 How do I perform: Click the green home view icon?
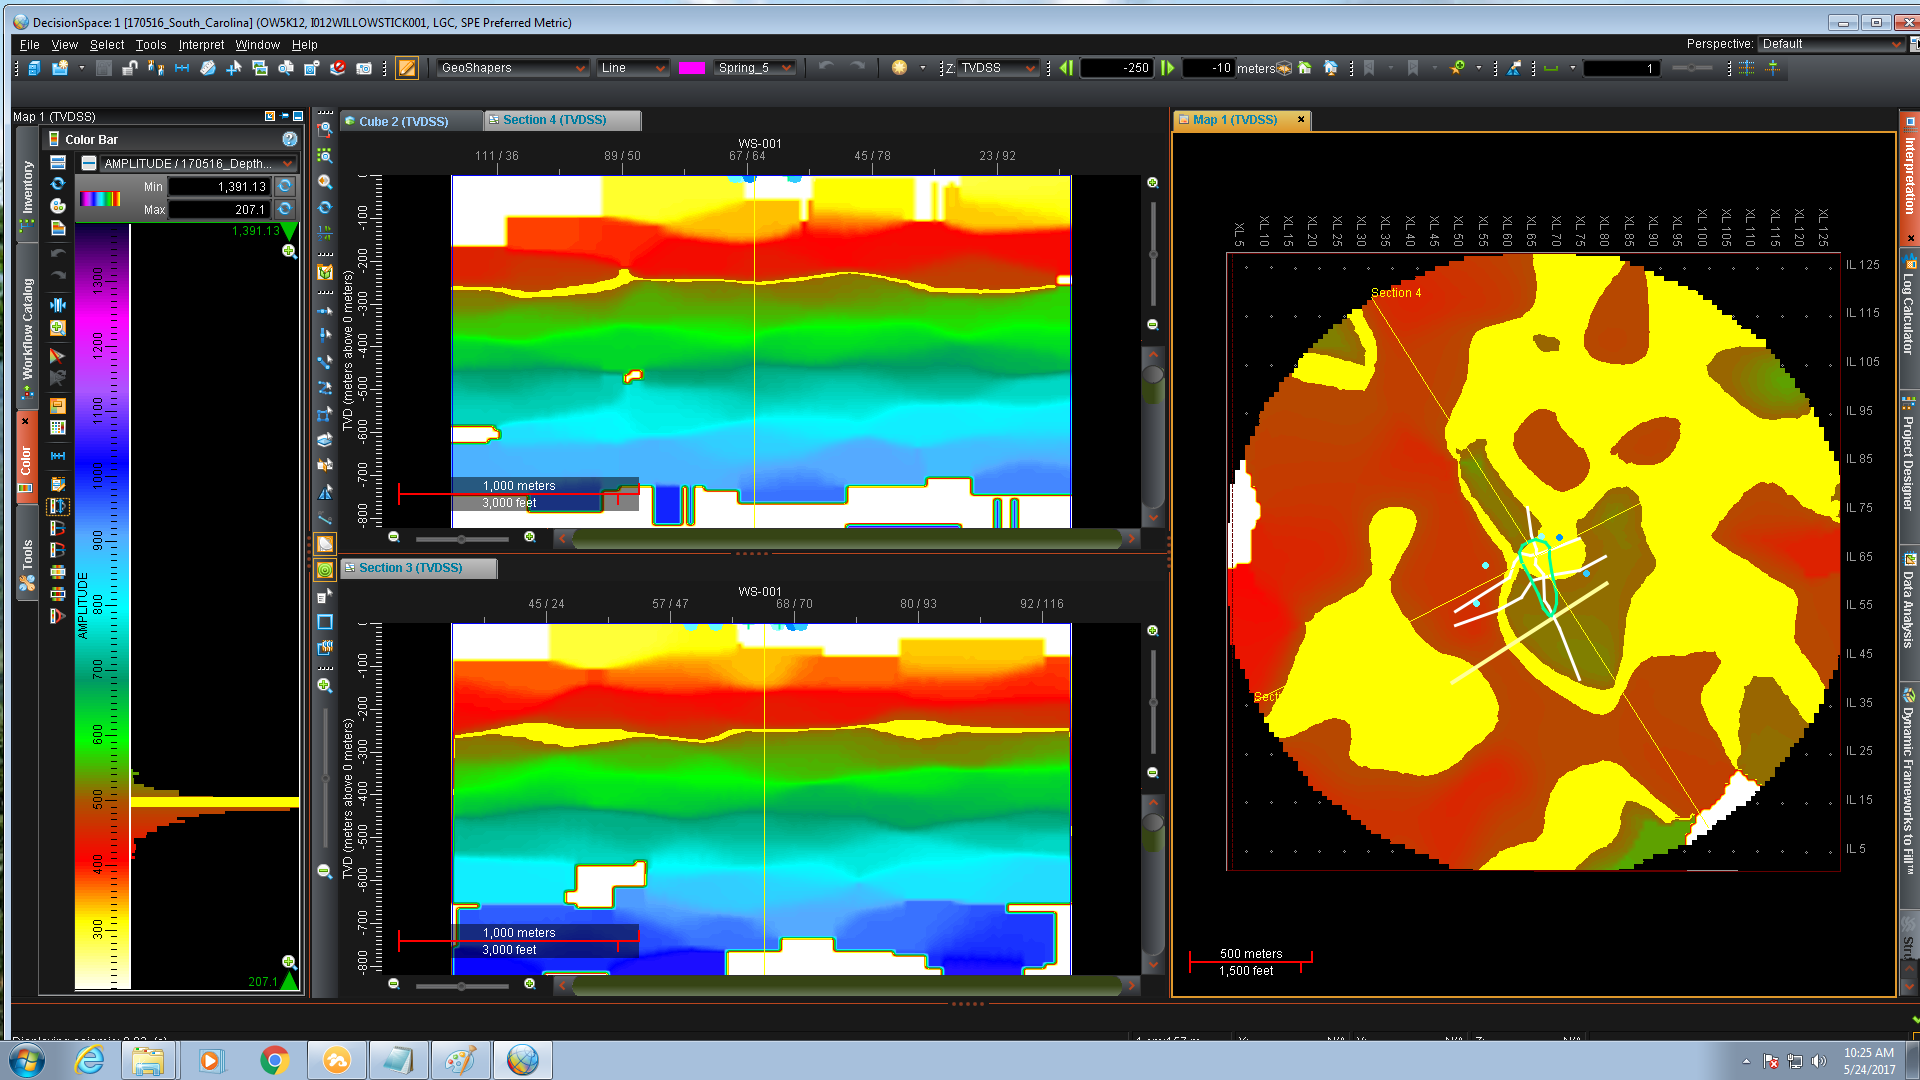coord(1305,68)
